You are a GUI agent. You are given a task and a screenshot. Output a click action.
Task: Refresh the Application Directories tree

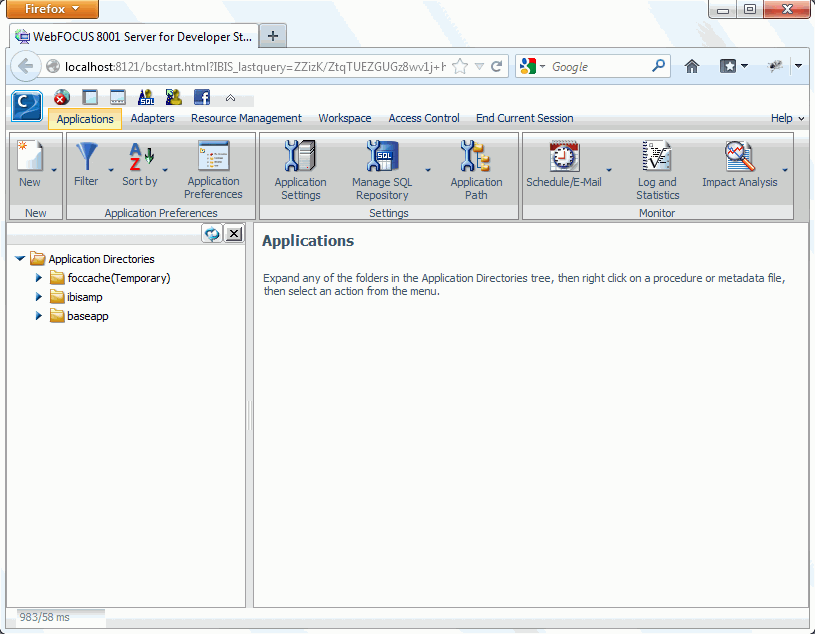[212, 234]
